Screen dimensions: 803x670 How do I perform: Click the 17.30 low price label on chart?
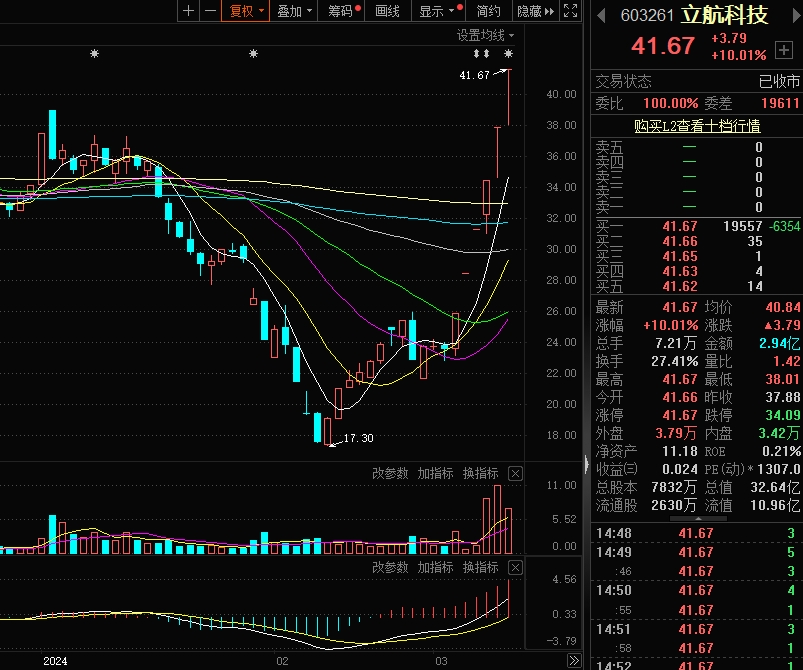pos(358,438)
